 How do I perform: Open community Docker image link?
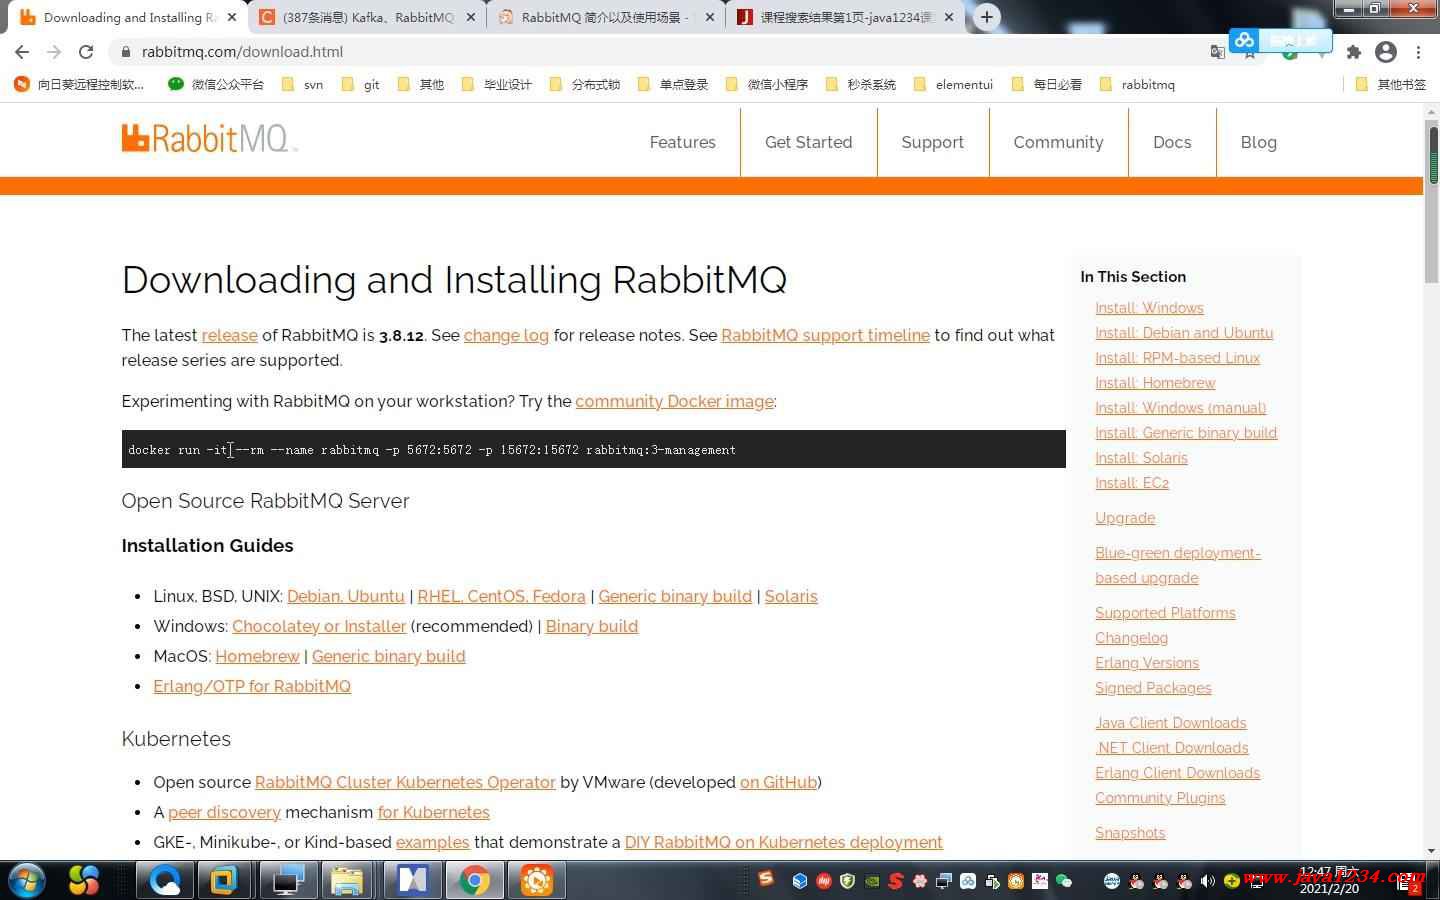pyautogui.click(x=674, y=401)
